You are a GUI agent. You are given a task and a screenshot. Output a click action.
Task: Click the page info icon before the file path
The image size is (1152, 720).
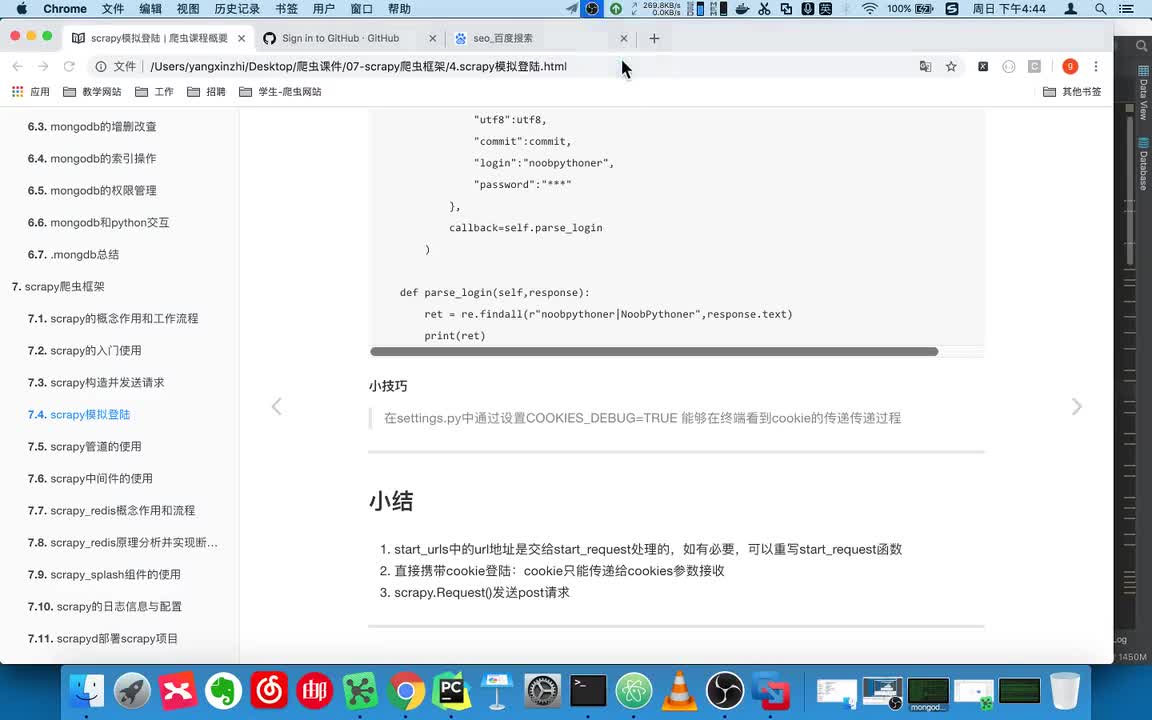(x=101, y=66)
